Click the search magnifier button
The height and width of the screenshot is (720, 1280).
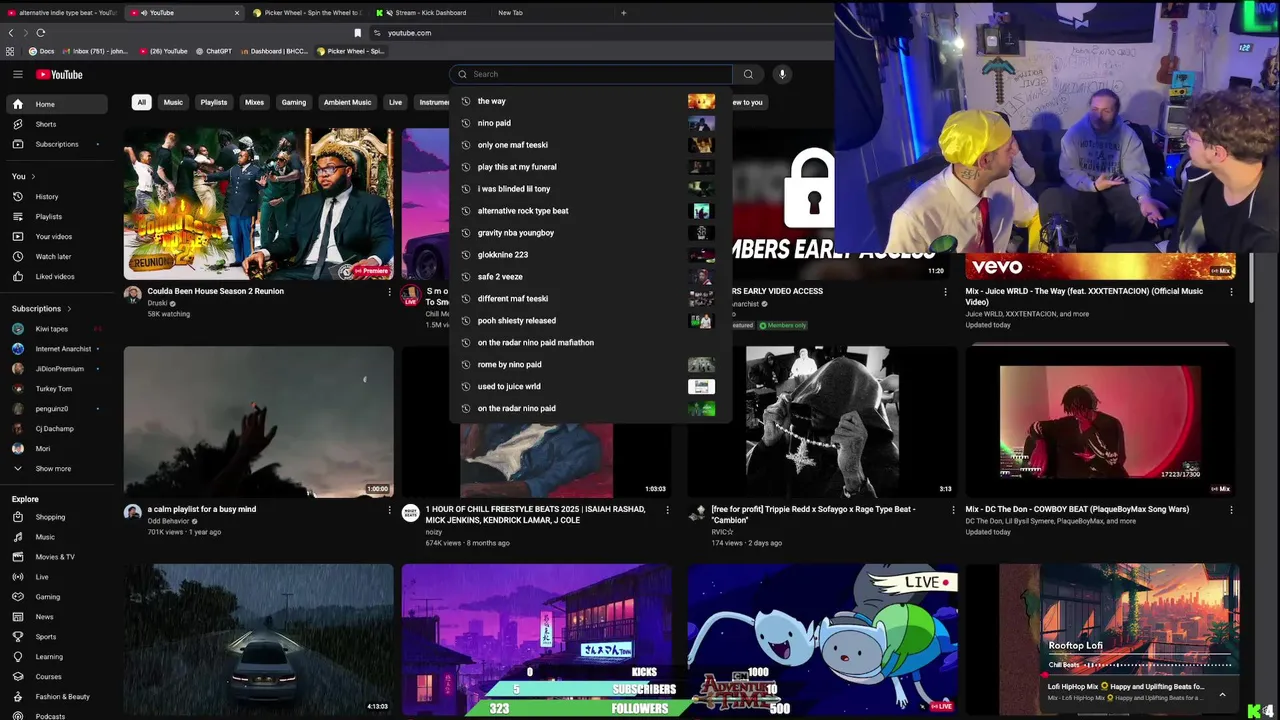748,74
